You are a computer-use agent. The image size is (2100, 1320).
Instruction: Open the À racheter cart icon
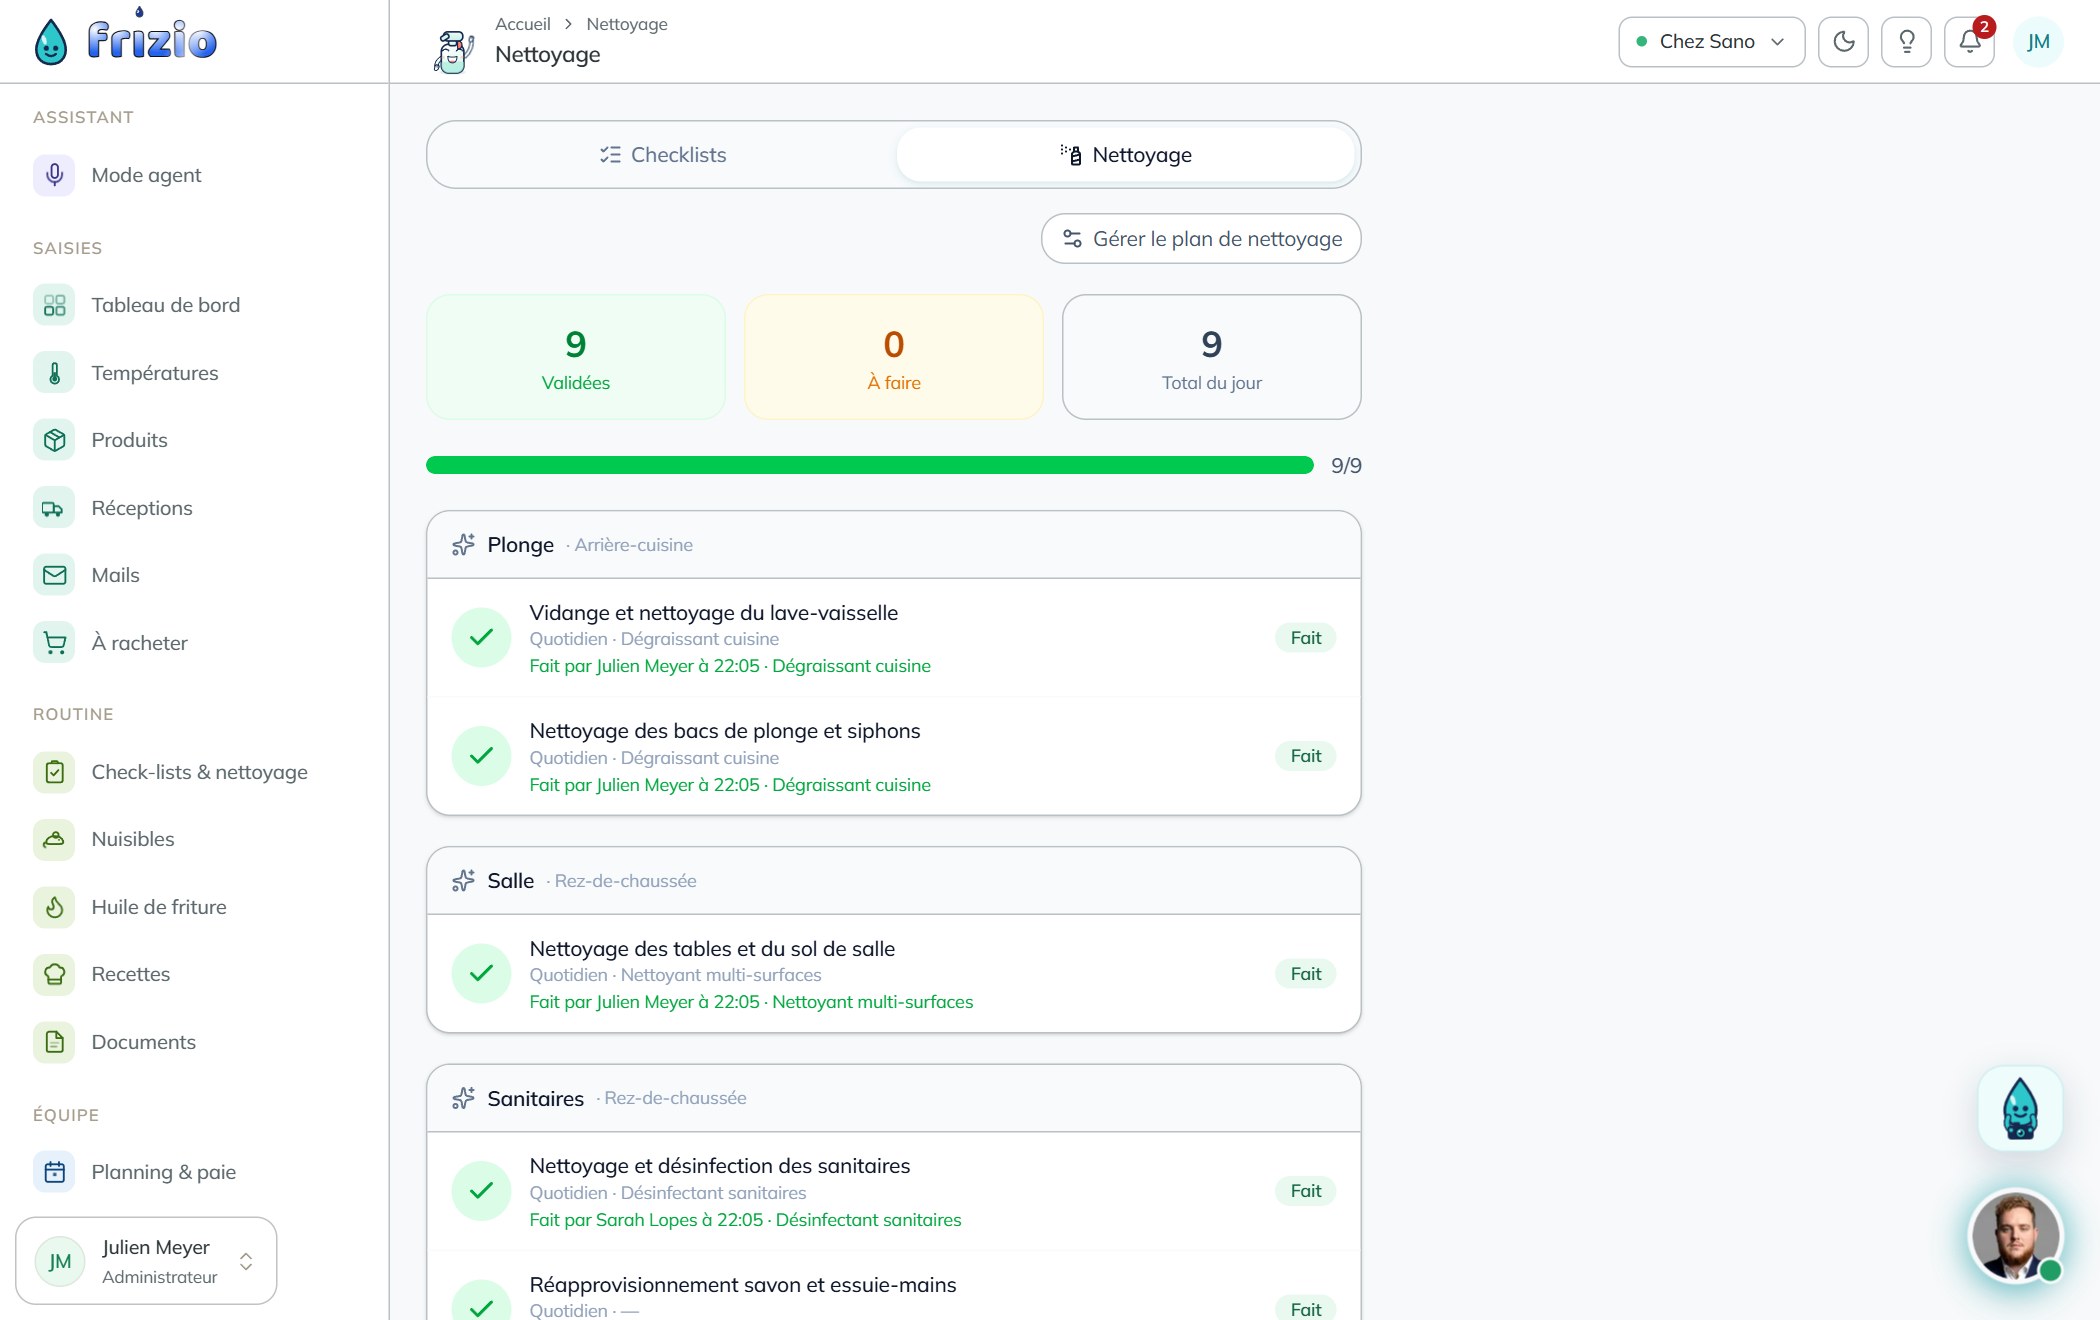(54, 643)
